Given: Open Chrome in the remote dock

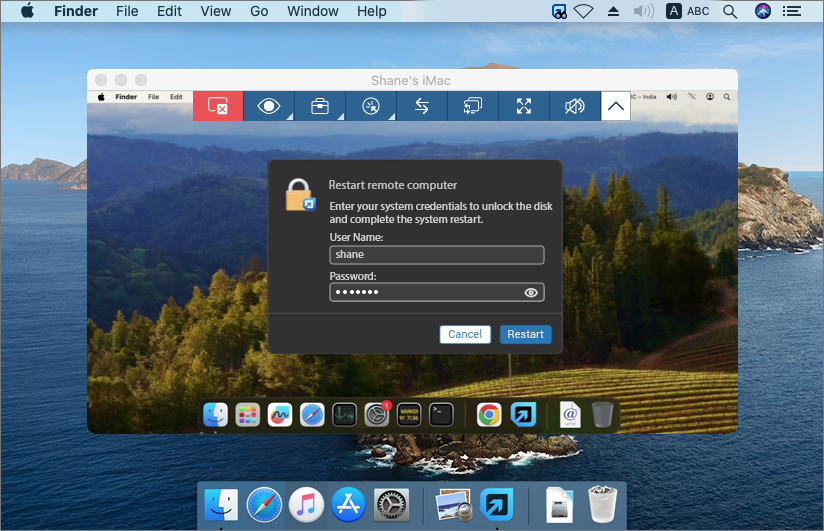Looking at the screenshot, I should coord(489,415).
